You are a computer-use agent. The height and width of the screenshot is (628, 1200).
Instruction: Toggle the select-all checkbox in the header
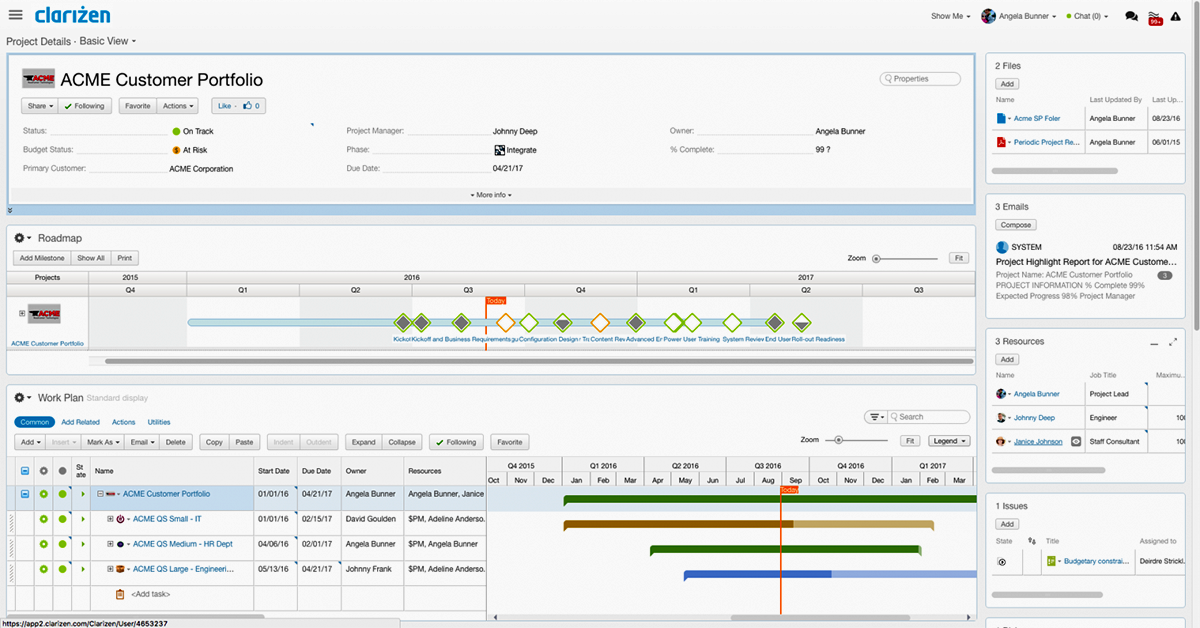25,470
